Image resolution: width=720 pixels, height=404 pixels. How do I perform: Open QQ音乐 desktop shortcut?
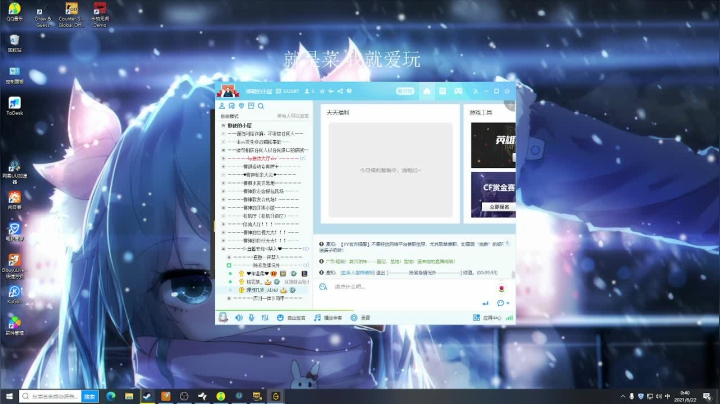[15, 12]
